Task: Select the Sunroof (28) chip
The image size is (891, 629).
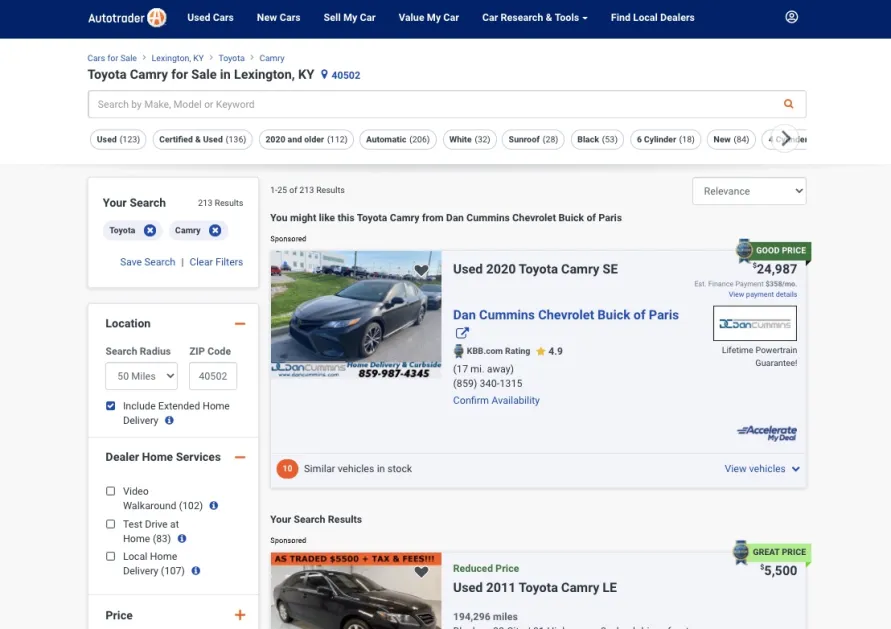Action: click(x=533, y=139)
